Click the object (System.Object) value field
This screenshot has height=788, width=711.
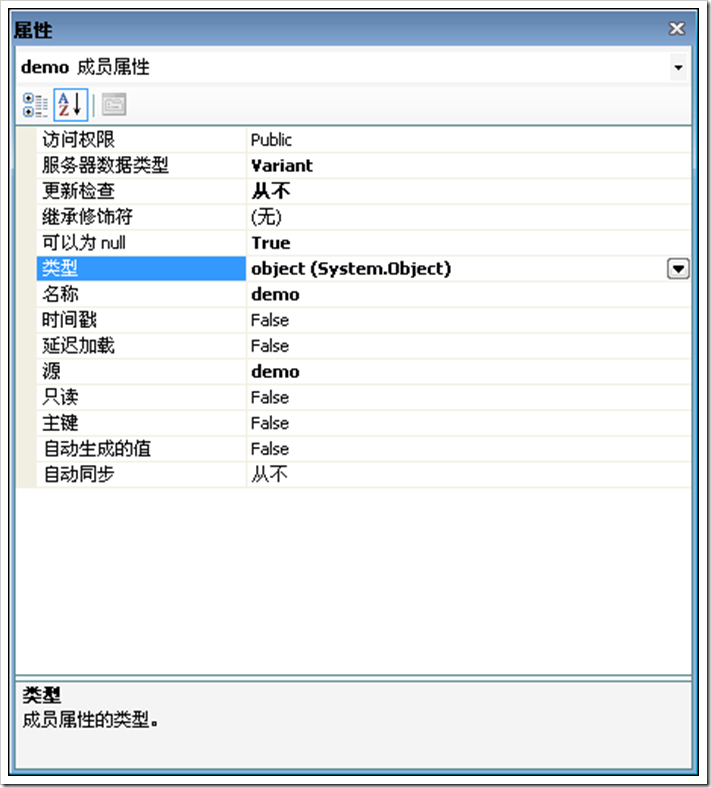click(x=456, y=268)
